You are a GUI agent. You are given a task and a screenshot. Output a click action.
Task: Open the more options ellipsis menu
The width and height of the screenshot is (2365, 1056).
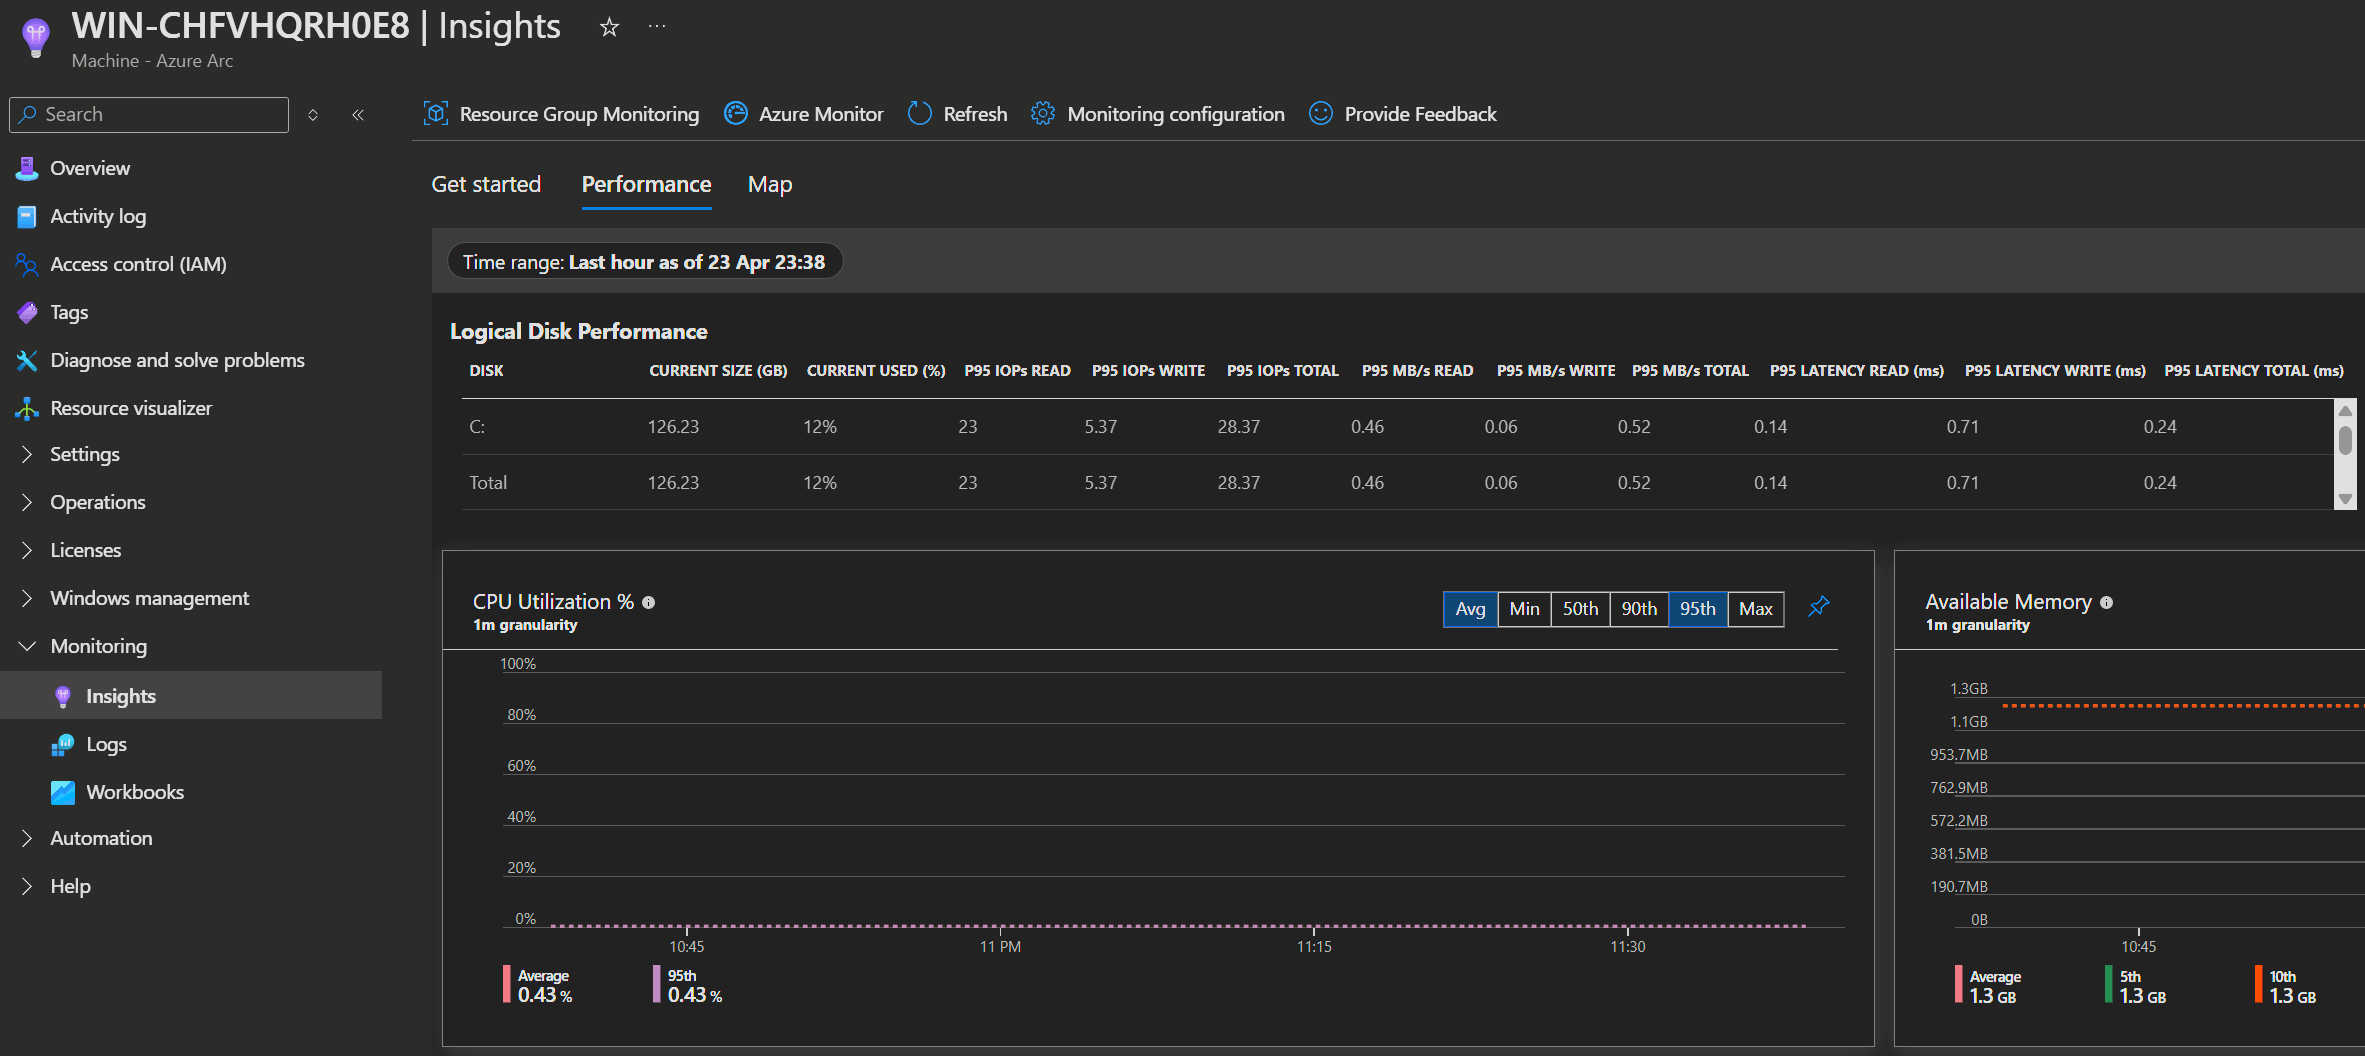(657, 26)
